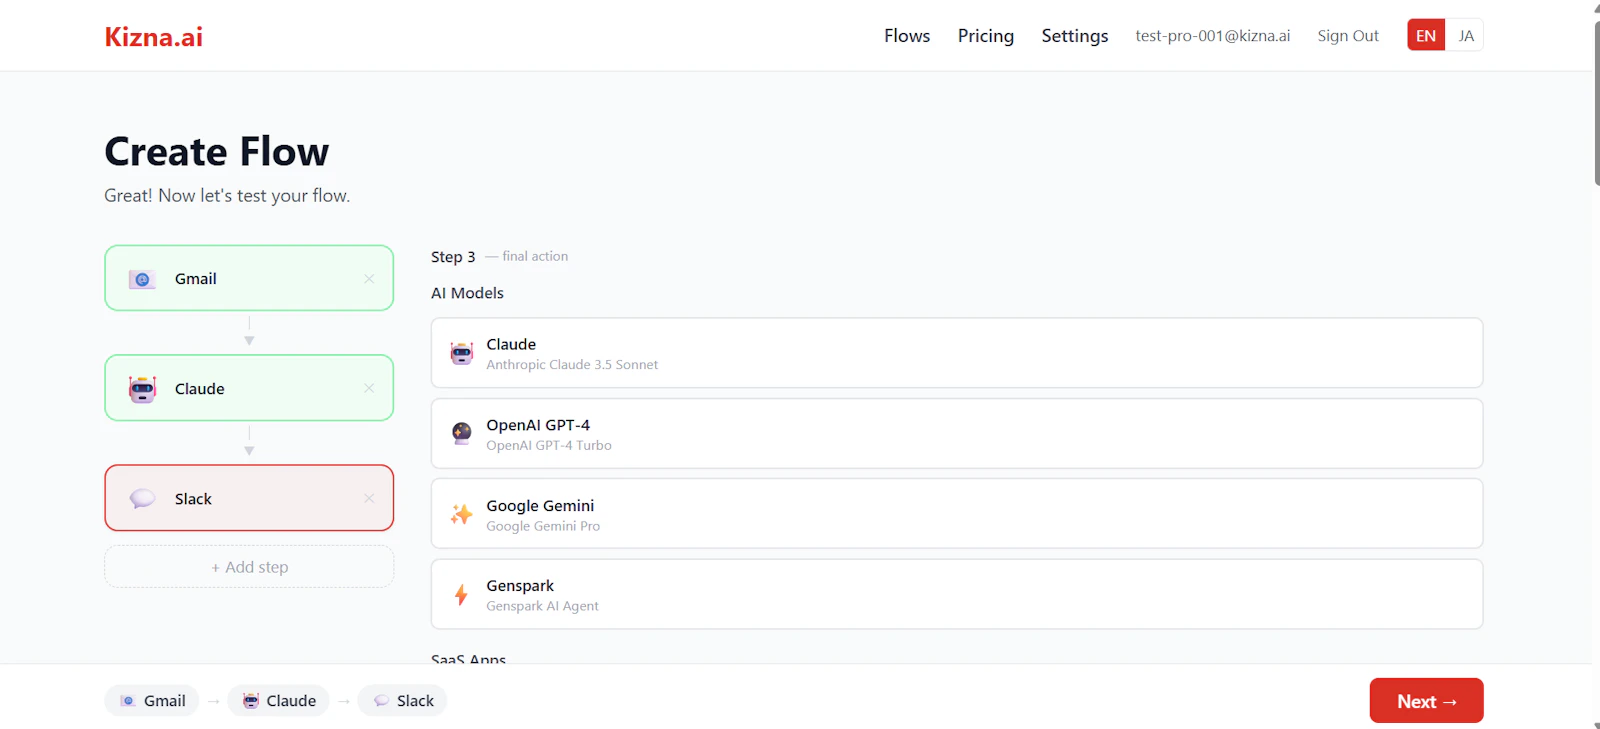Open the Pricing page
Viewport: 1600px width, 729px height.
point(986,36)
